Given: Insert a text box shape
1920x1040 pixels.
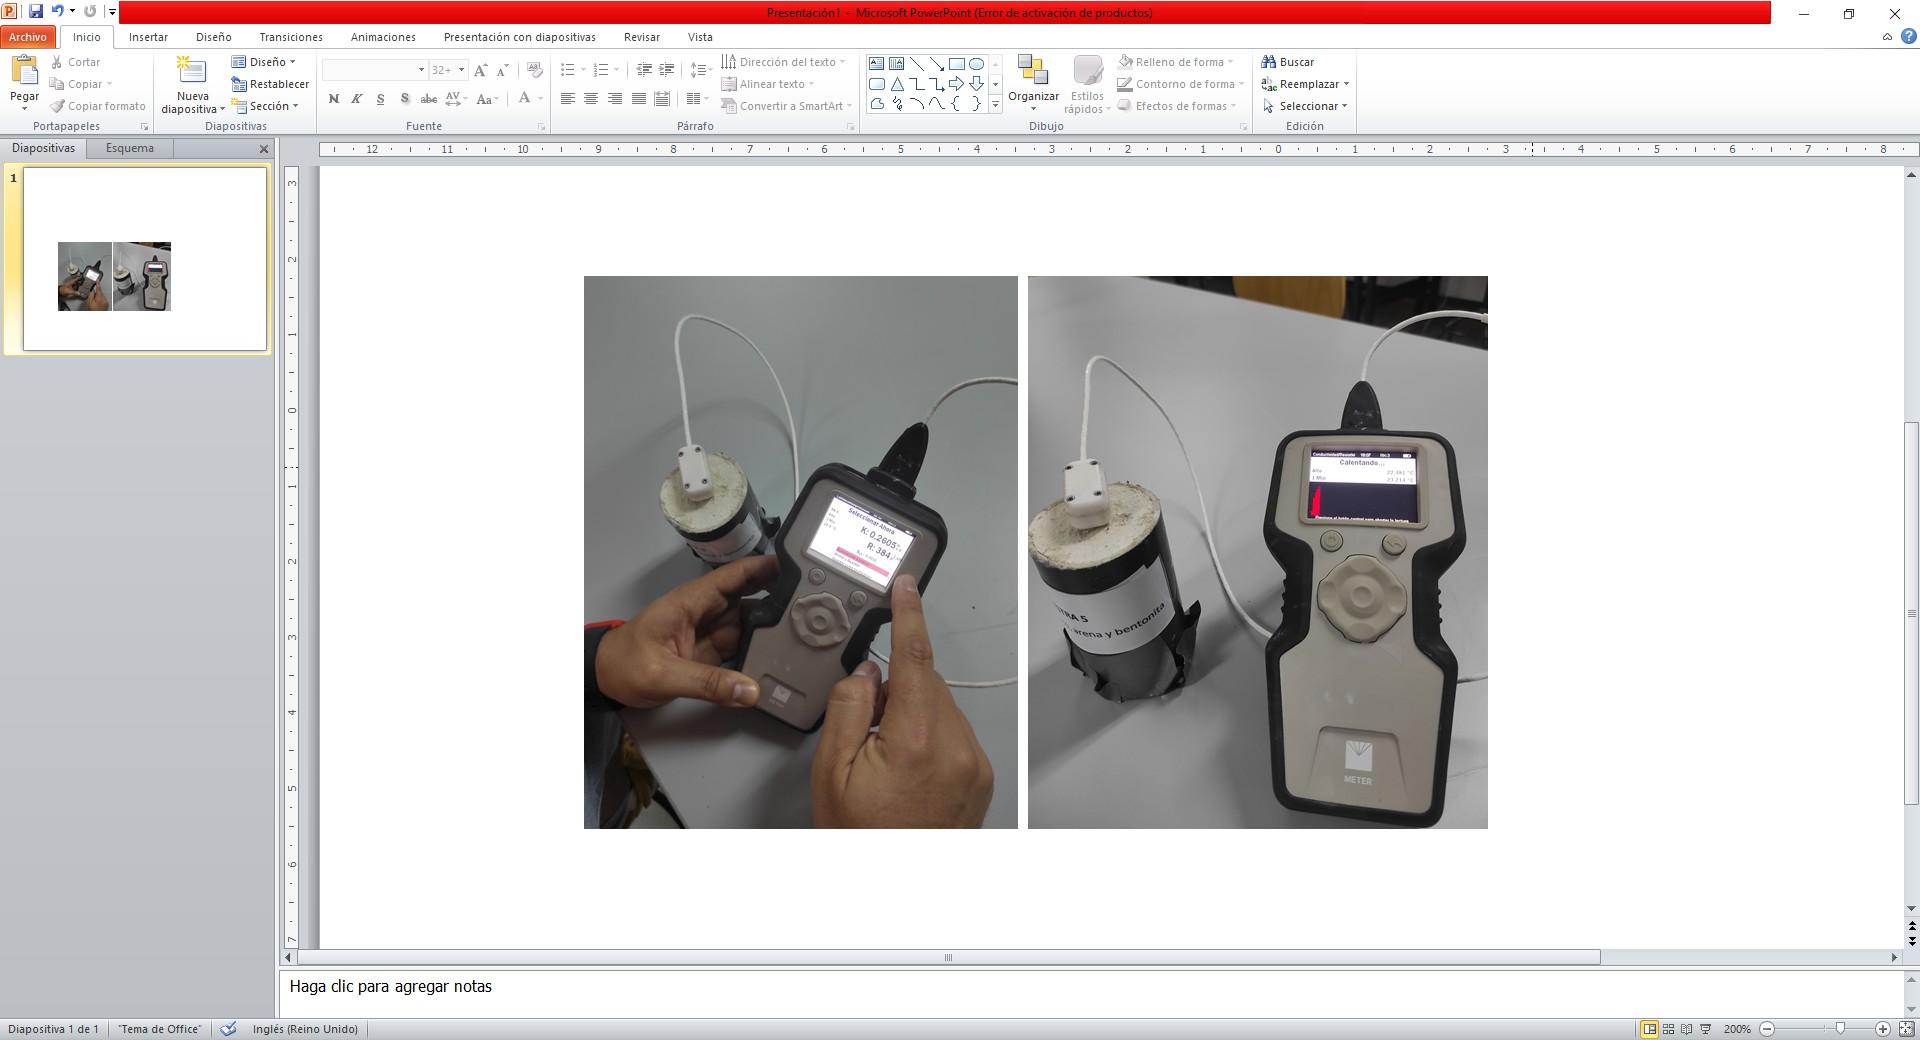Looking at the screenshot, I should click(x=876, y=63).
